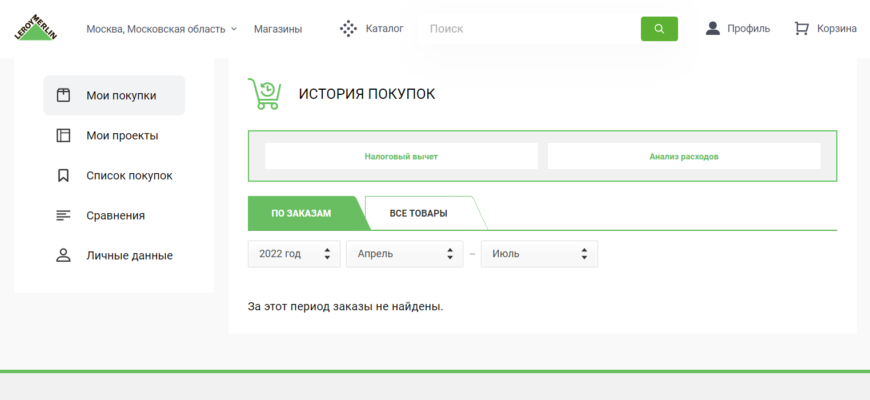Click the Налоговый вычет button
870x400 pixels.
pyautogui.click(x=401, y=156)
